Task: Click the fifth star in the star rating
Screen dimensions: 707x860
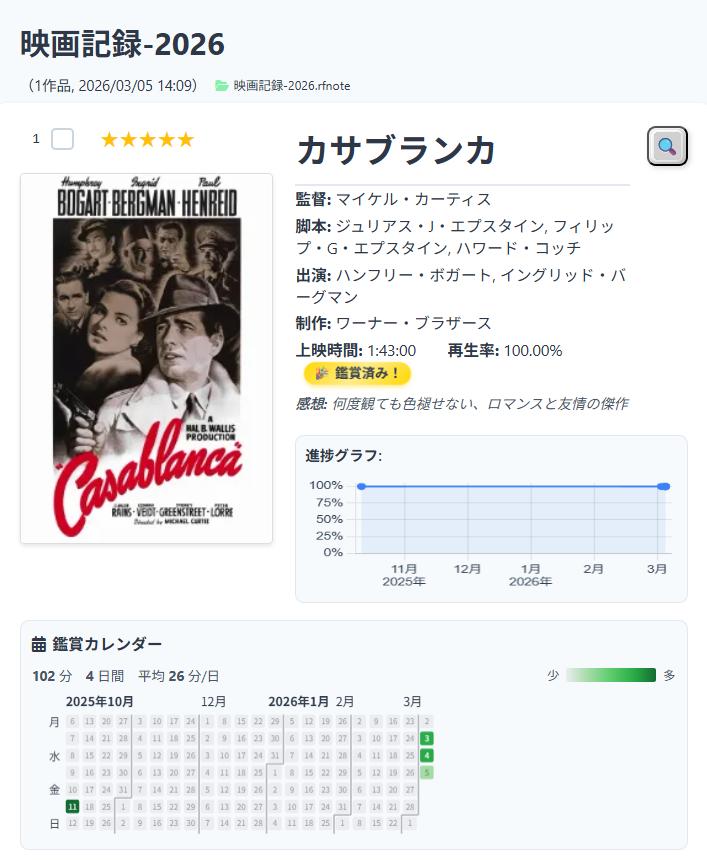Action: [186, 139]
